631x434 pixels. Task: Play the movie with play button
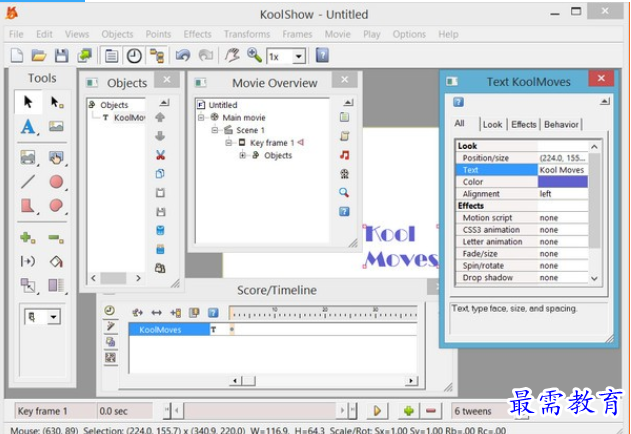pos(377,411)
